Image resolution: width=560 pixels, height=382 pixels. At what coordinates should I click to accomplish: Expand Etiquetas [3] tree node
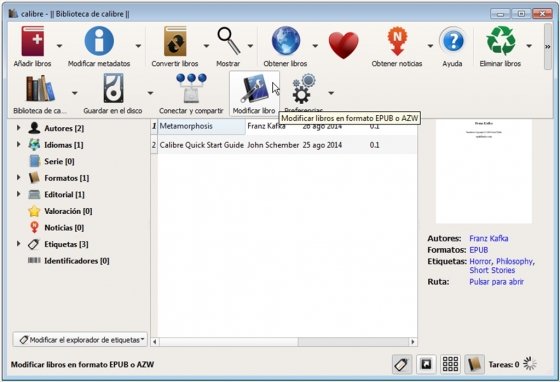(19, 243)
